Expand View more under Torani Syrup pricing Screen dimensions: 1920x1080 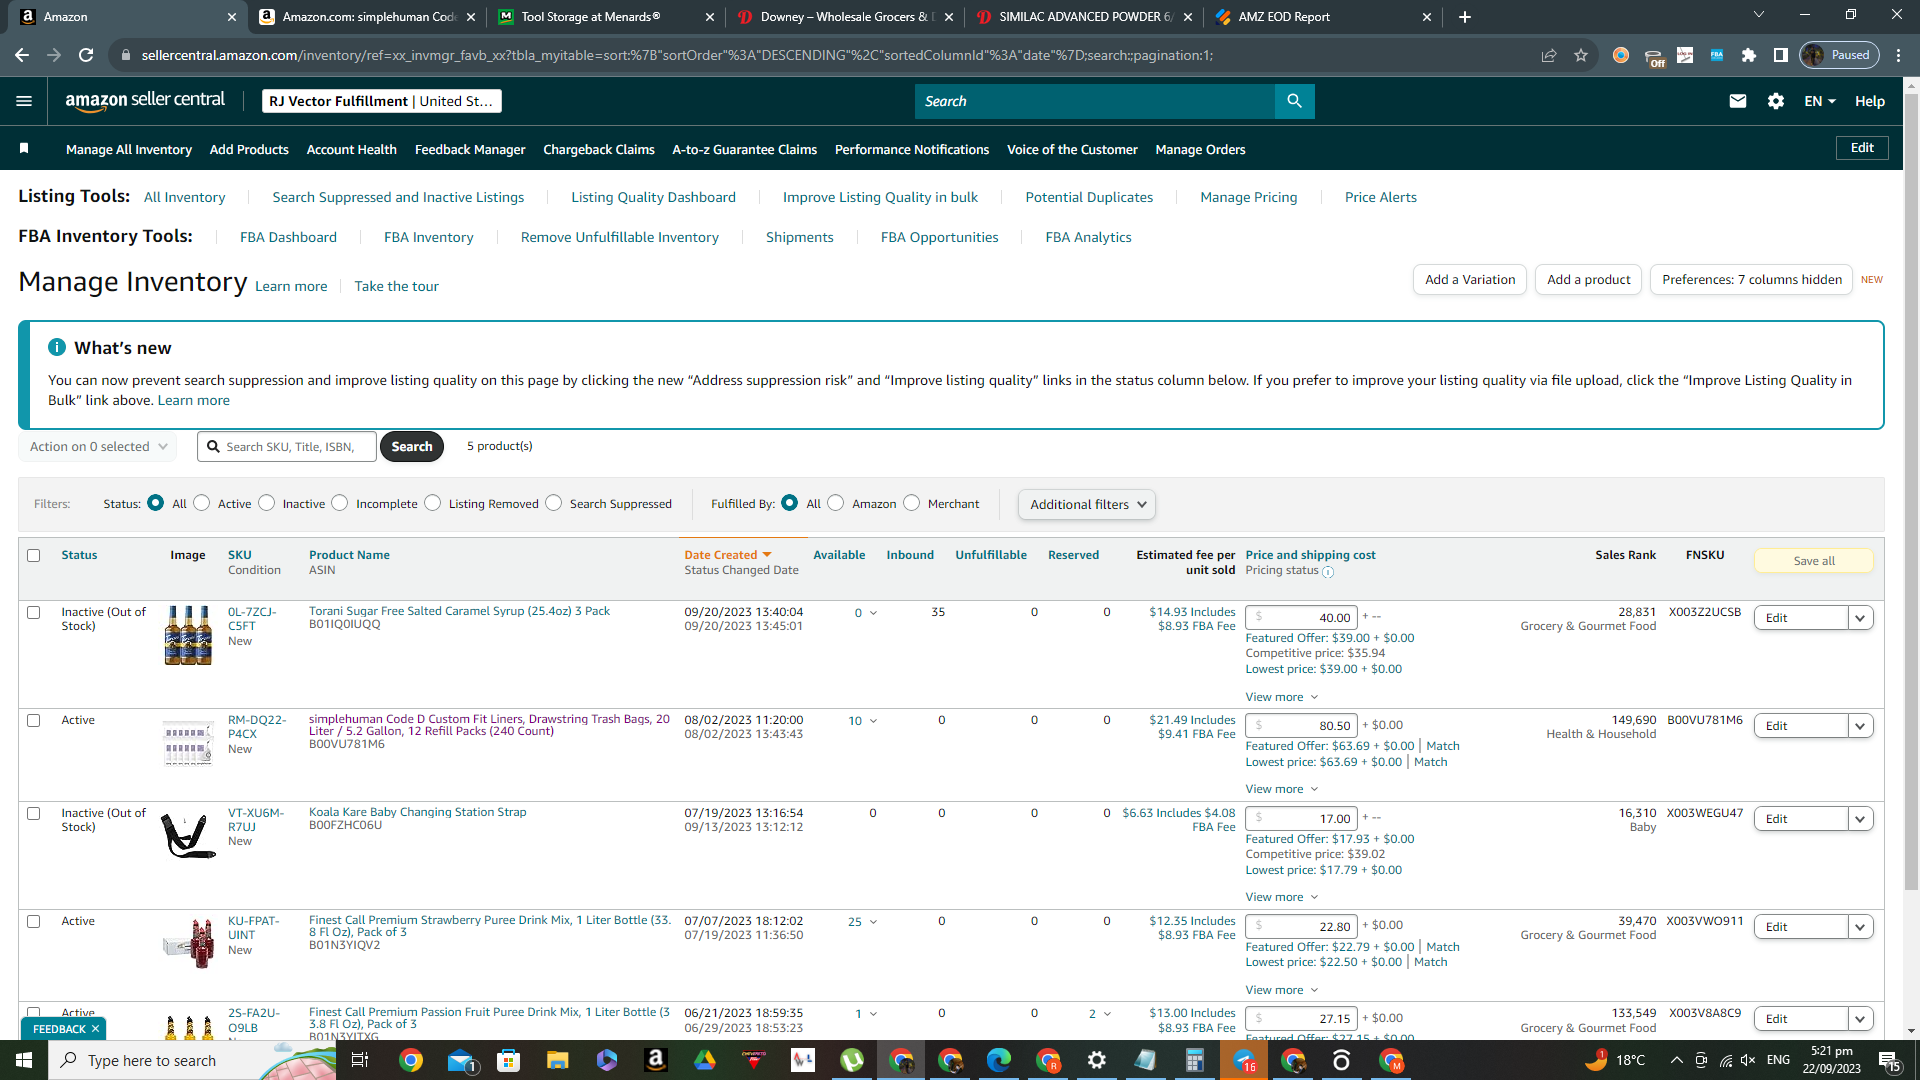pyautogui.click(x=1282, y=697)
